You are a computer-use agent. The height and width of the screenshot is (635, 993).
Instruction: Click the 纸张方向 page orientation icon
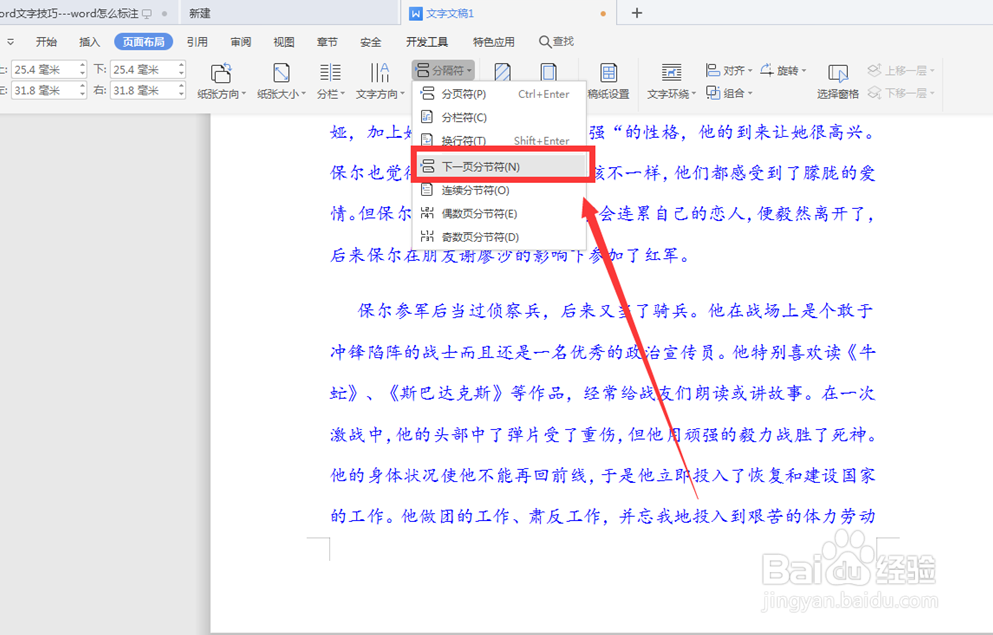click(x=220, y=73)
